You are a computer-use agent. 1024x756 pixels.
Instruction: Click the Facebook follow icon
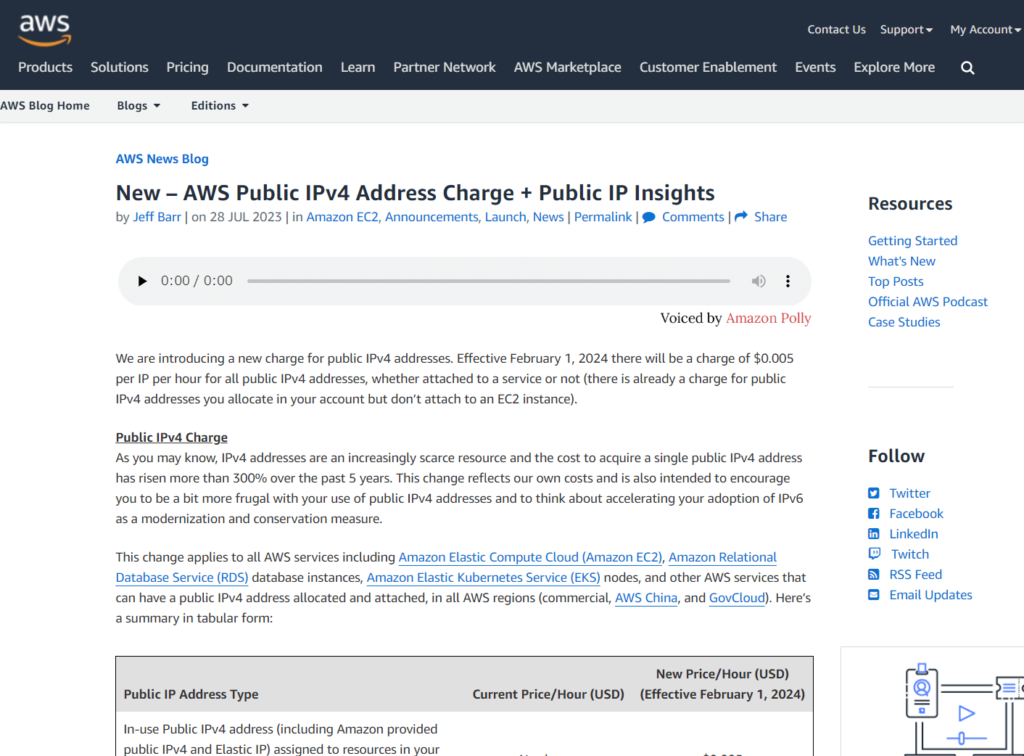[873, 514]
